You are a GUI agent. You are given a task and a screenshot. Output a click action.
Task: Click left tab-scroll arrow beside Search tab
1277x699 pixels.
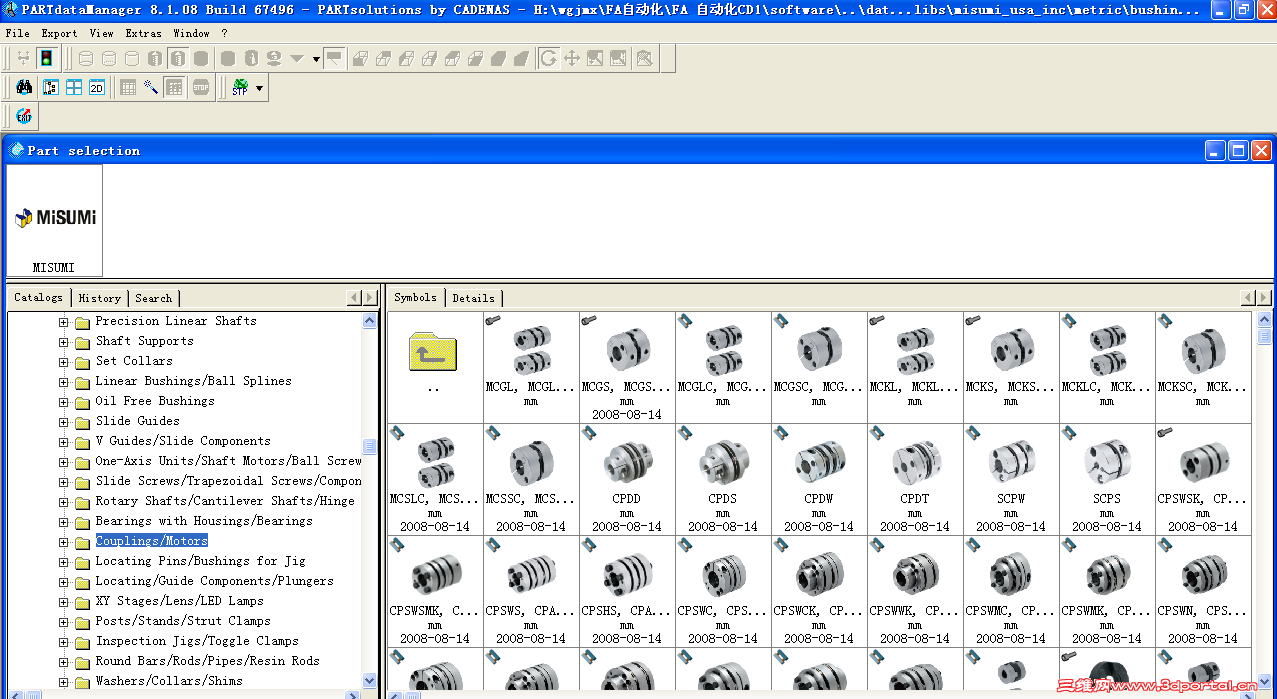tap(354, 298)
